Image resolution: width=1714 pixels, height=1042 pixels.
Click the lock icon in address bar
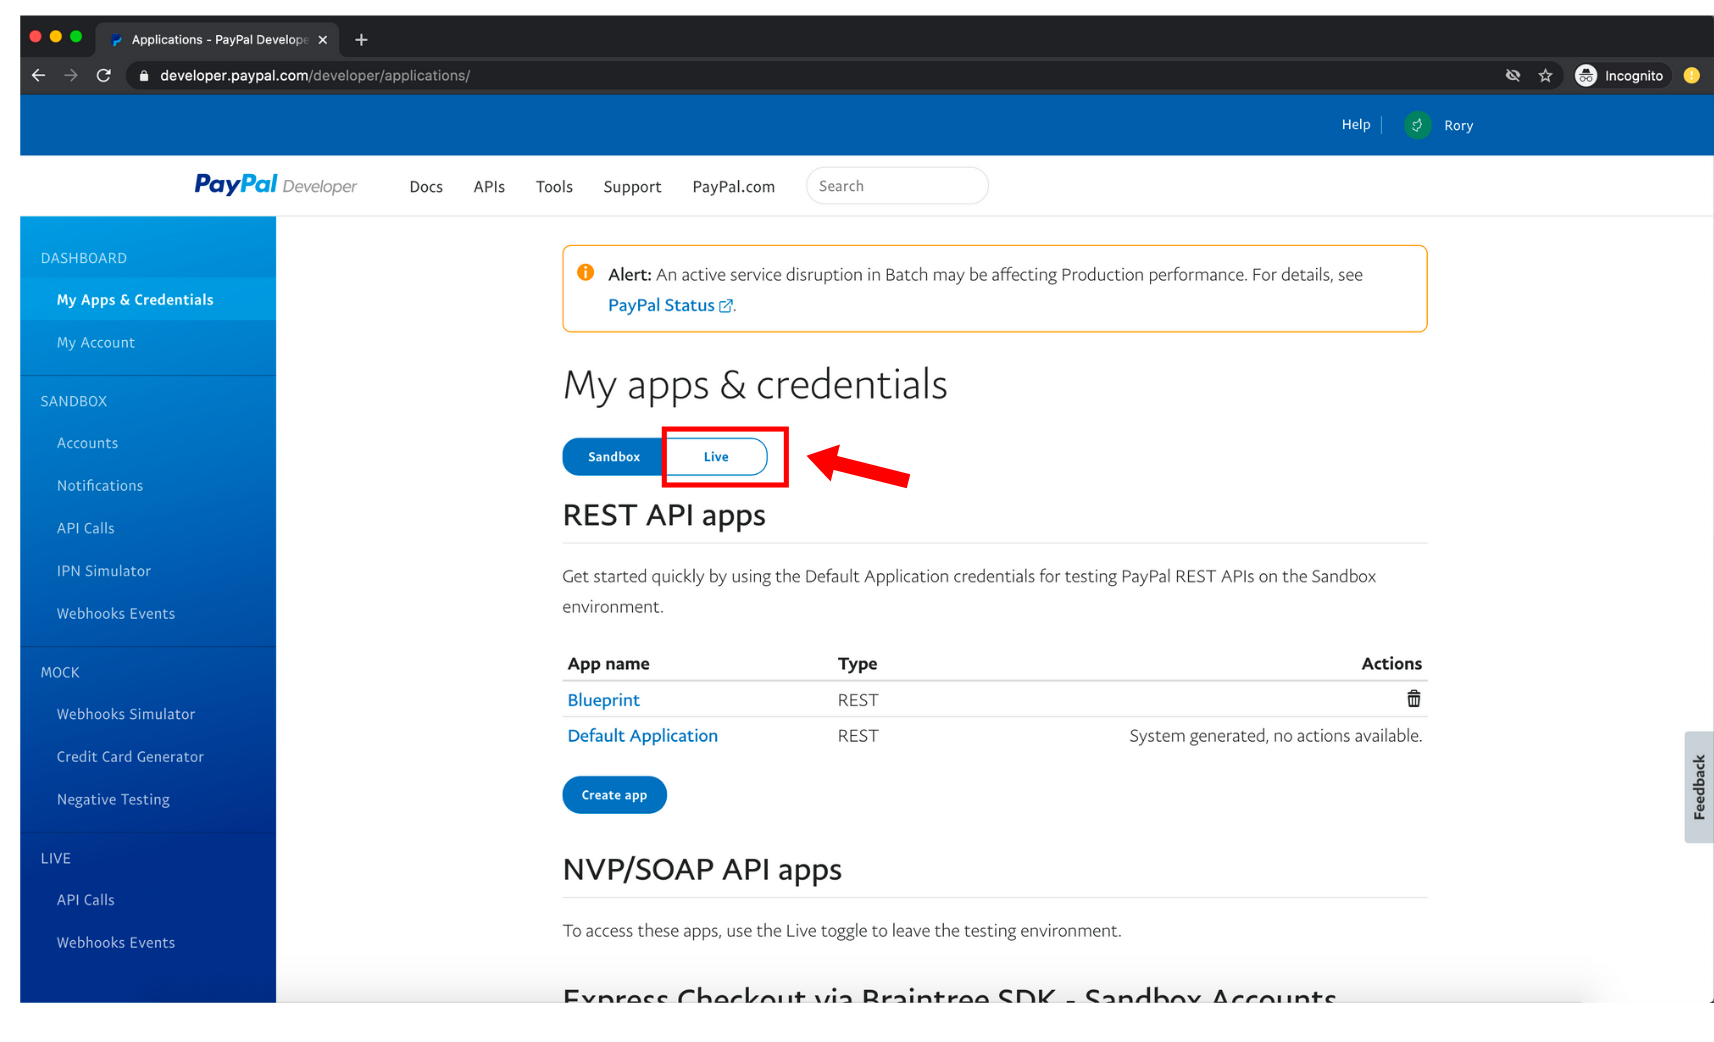[144, 75]
